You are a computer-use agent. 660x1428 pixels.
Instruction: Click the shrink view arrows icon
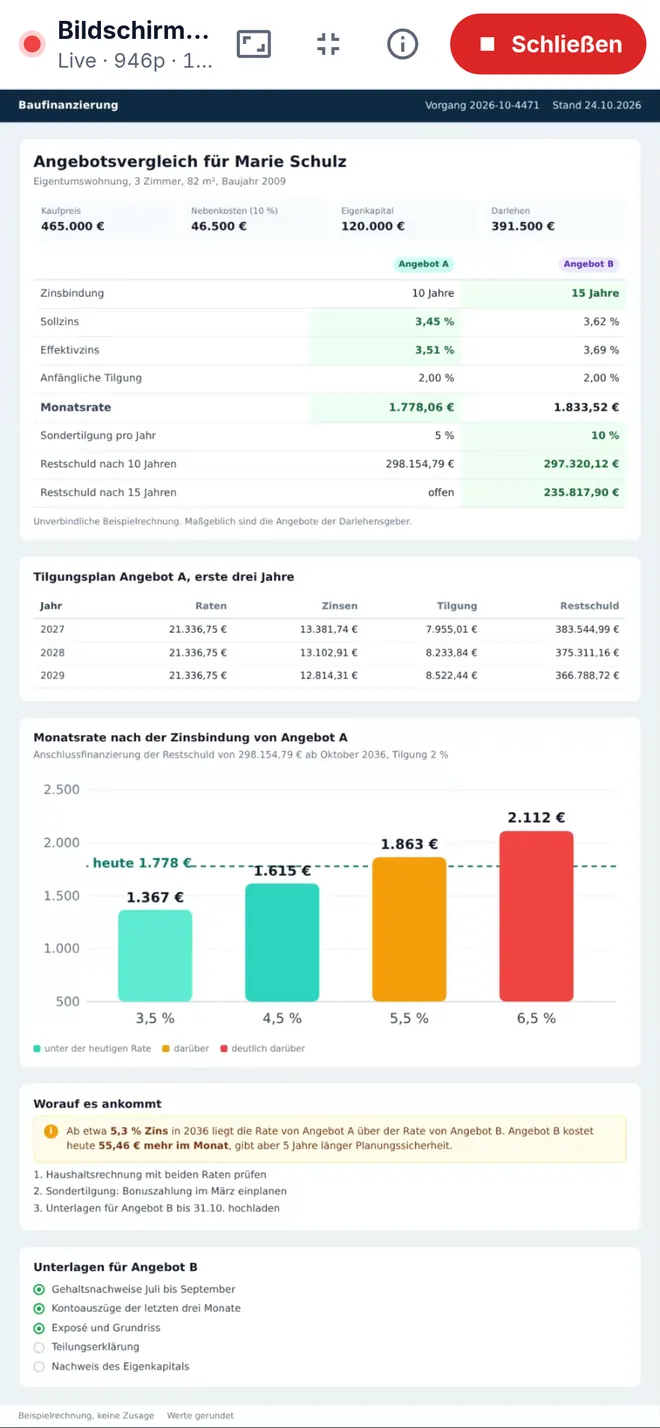[x=328, y=44]
